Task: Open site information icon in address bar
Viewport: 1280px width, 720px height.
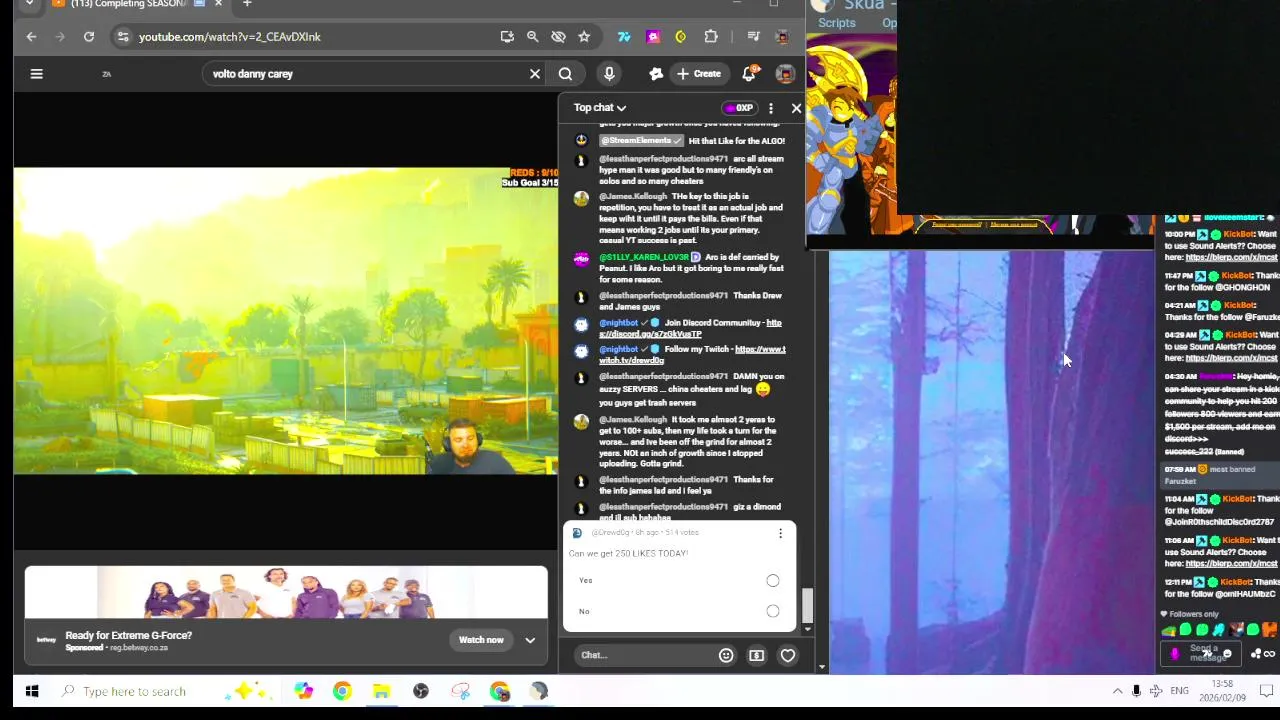Action: click(122, 37)
